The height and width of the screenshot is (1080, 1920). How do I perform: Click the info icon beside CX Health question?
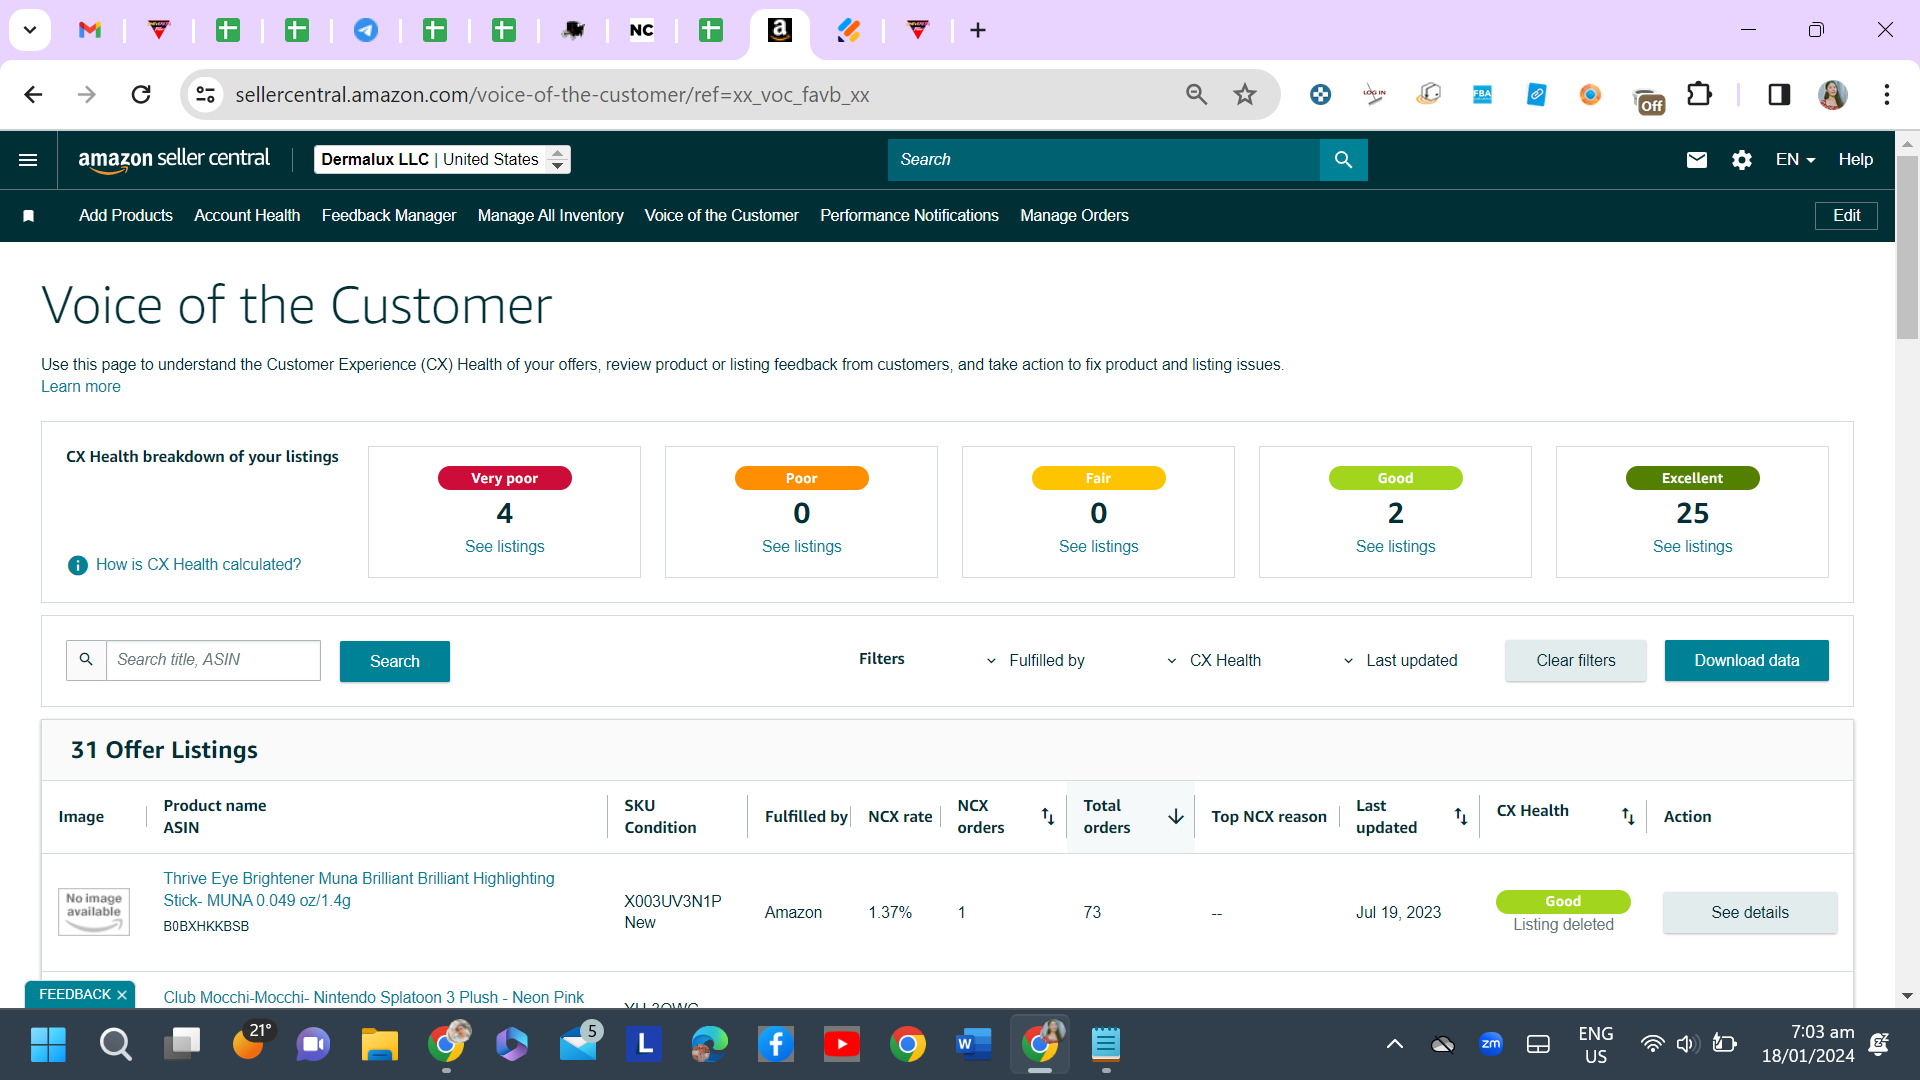77,565
